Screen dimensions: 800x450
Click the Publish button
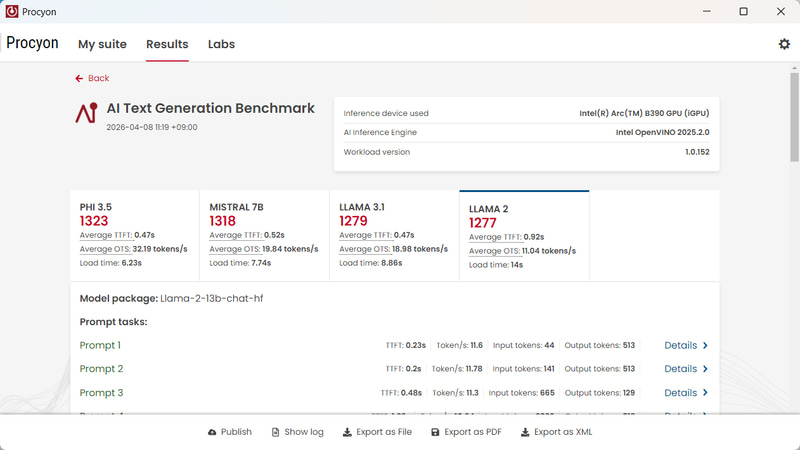pyautogui.click(x=230, y=432)
